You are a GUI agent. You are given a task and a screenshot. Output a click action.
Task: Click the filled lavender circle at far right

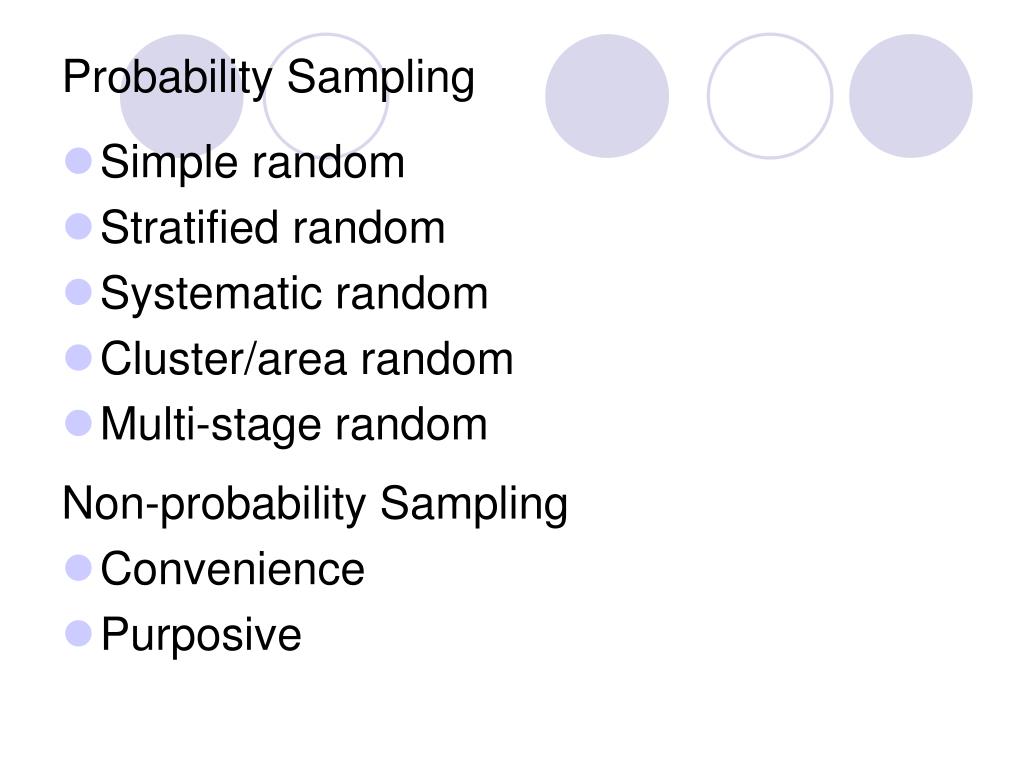(910, 96)
